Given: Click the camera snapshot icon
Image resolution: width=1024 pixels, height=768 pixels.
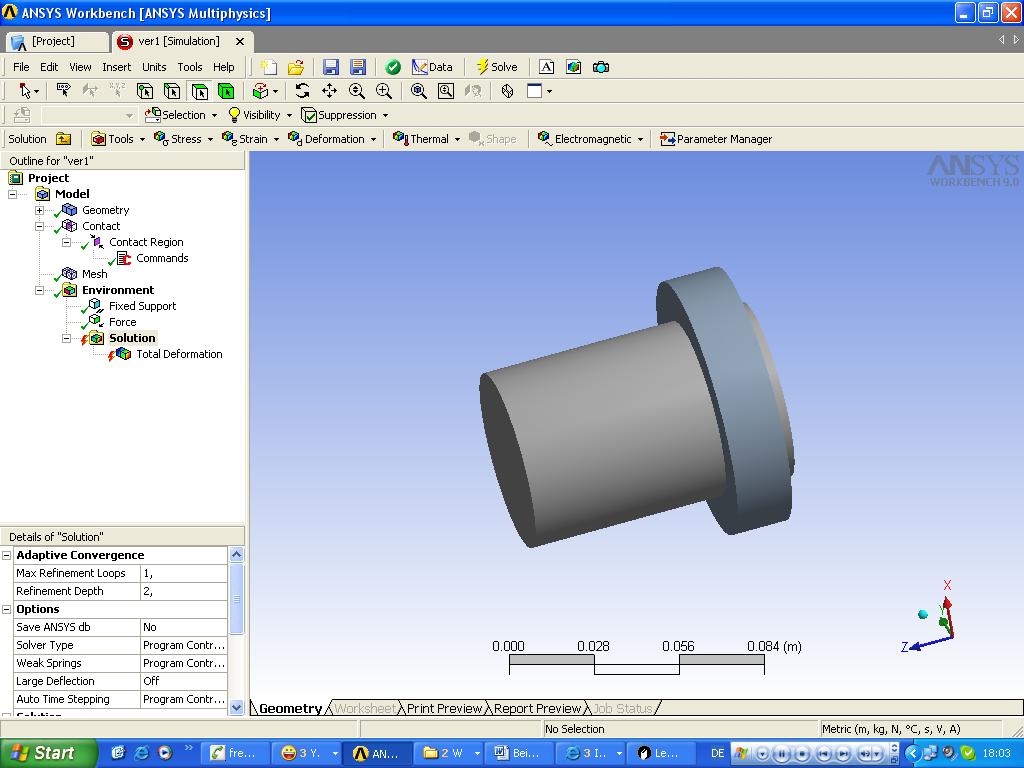Looking at the screenshot, I should coord(601,67).
